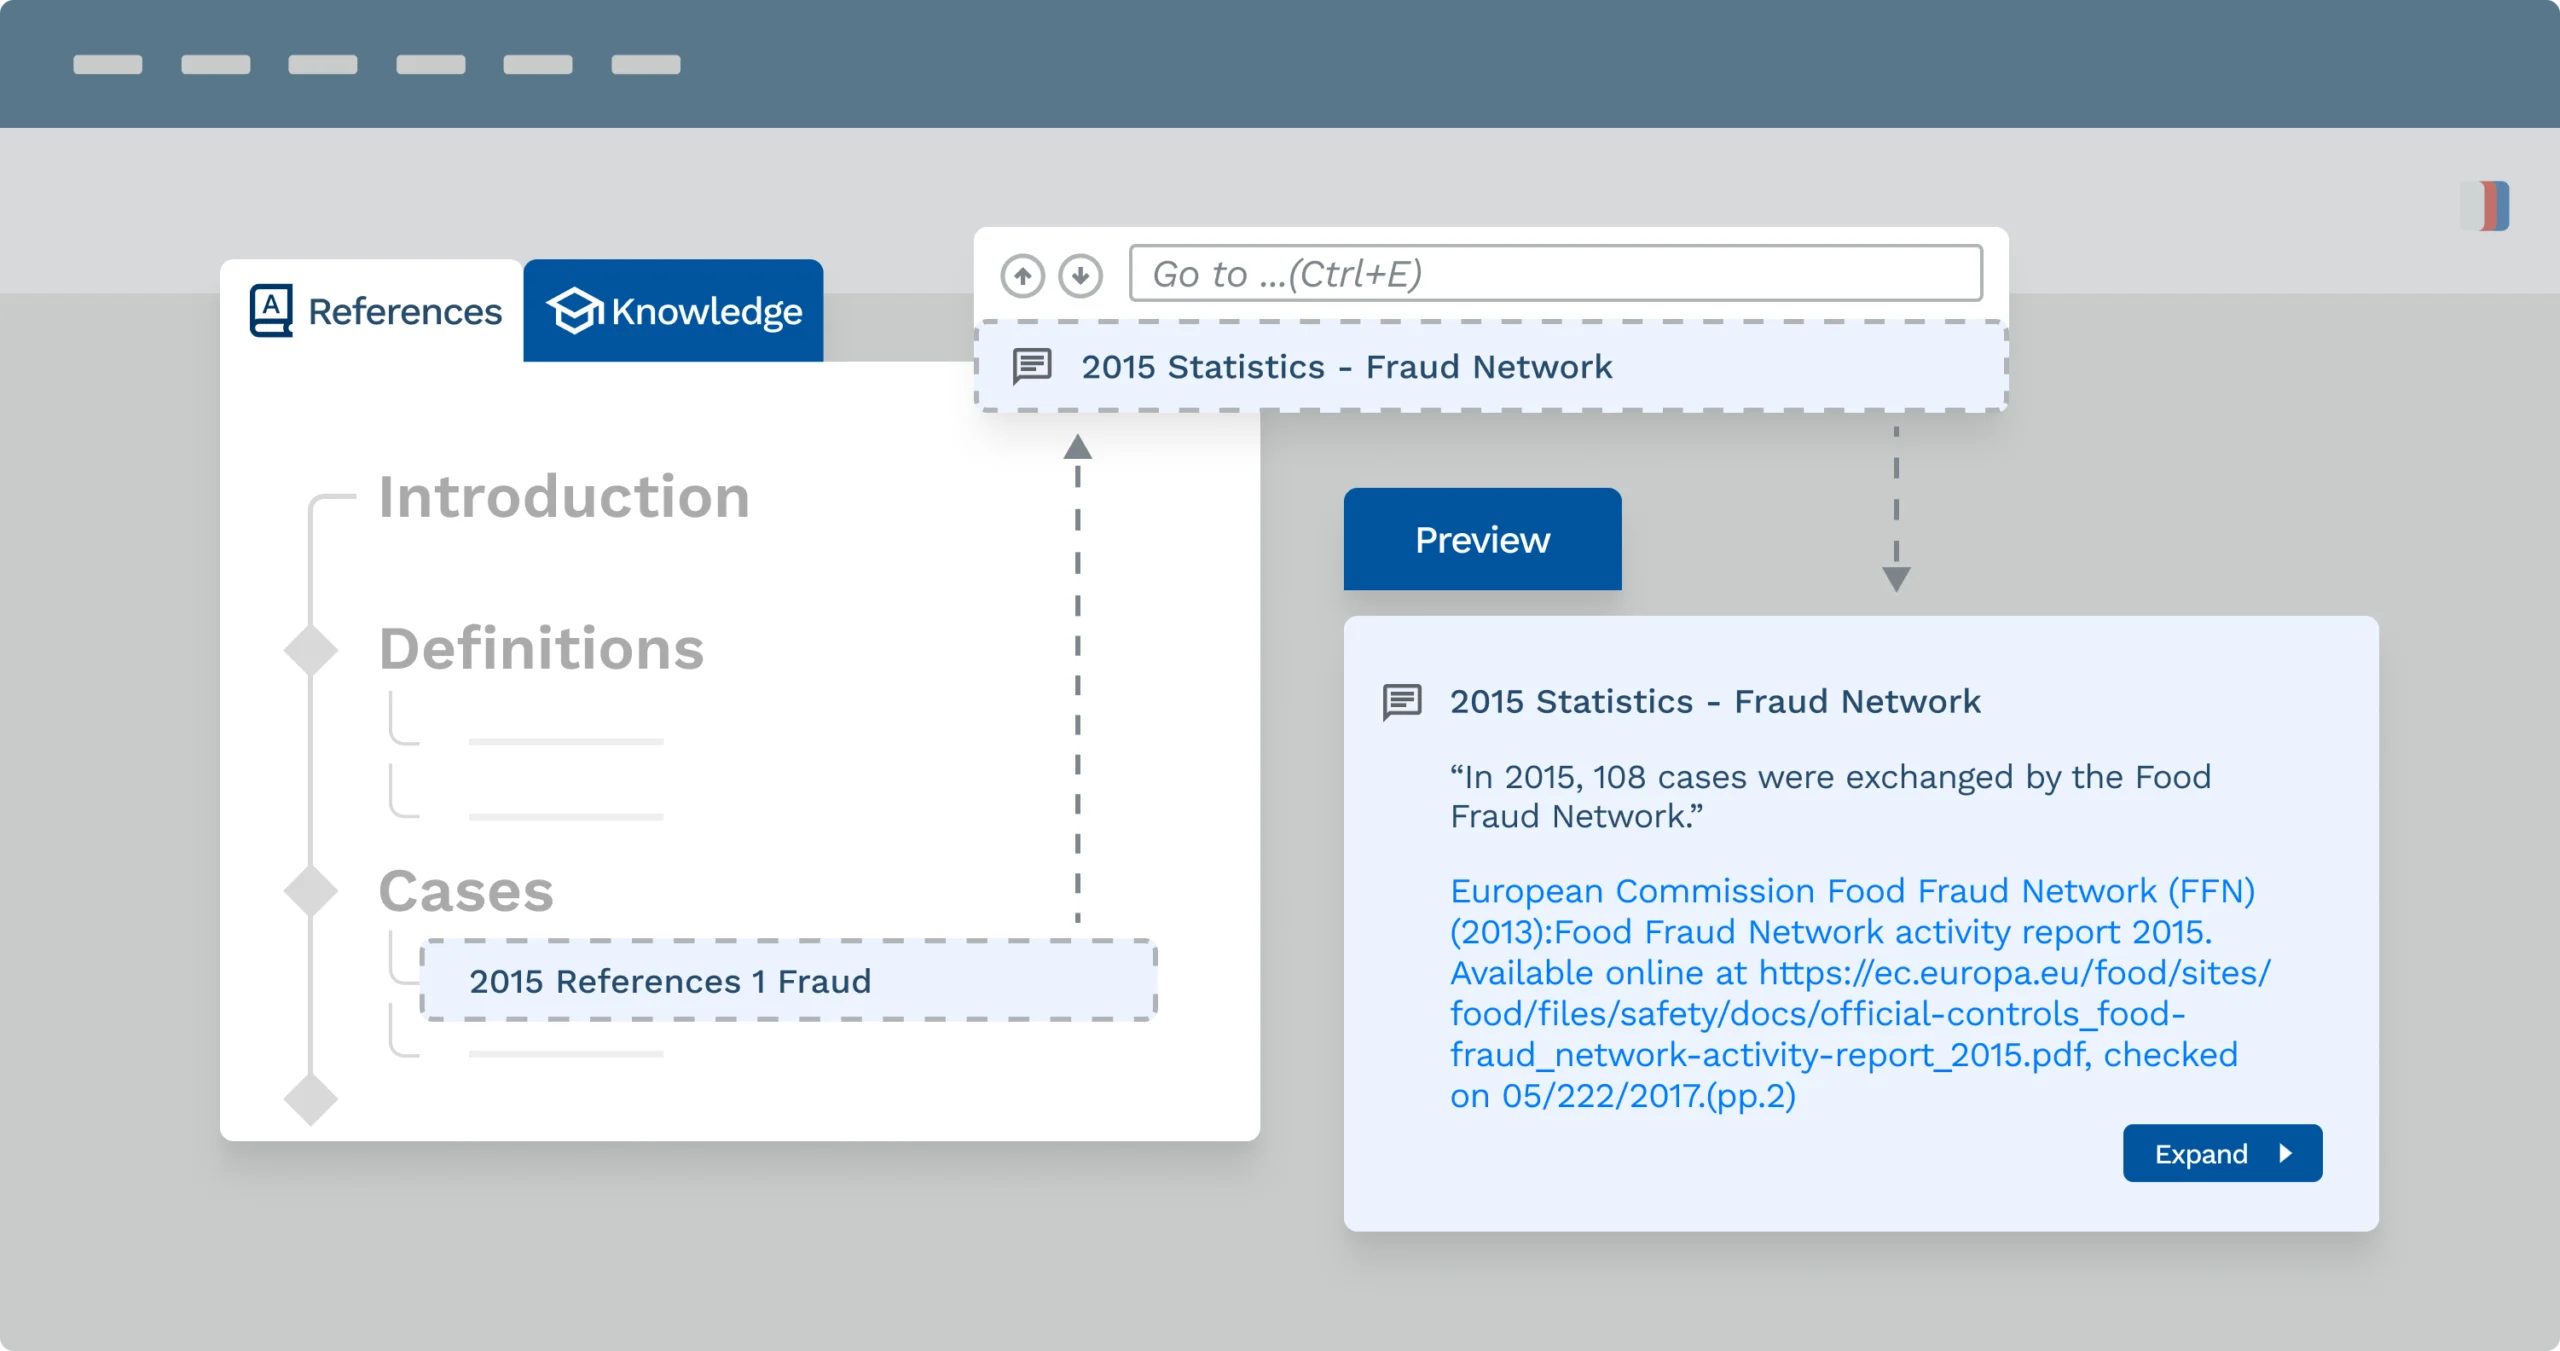This screenshot has height=1351, width=2560.
Task: Open the European Commission FFN citation link
Action: tap(1850, 992)
